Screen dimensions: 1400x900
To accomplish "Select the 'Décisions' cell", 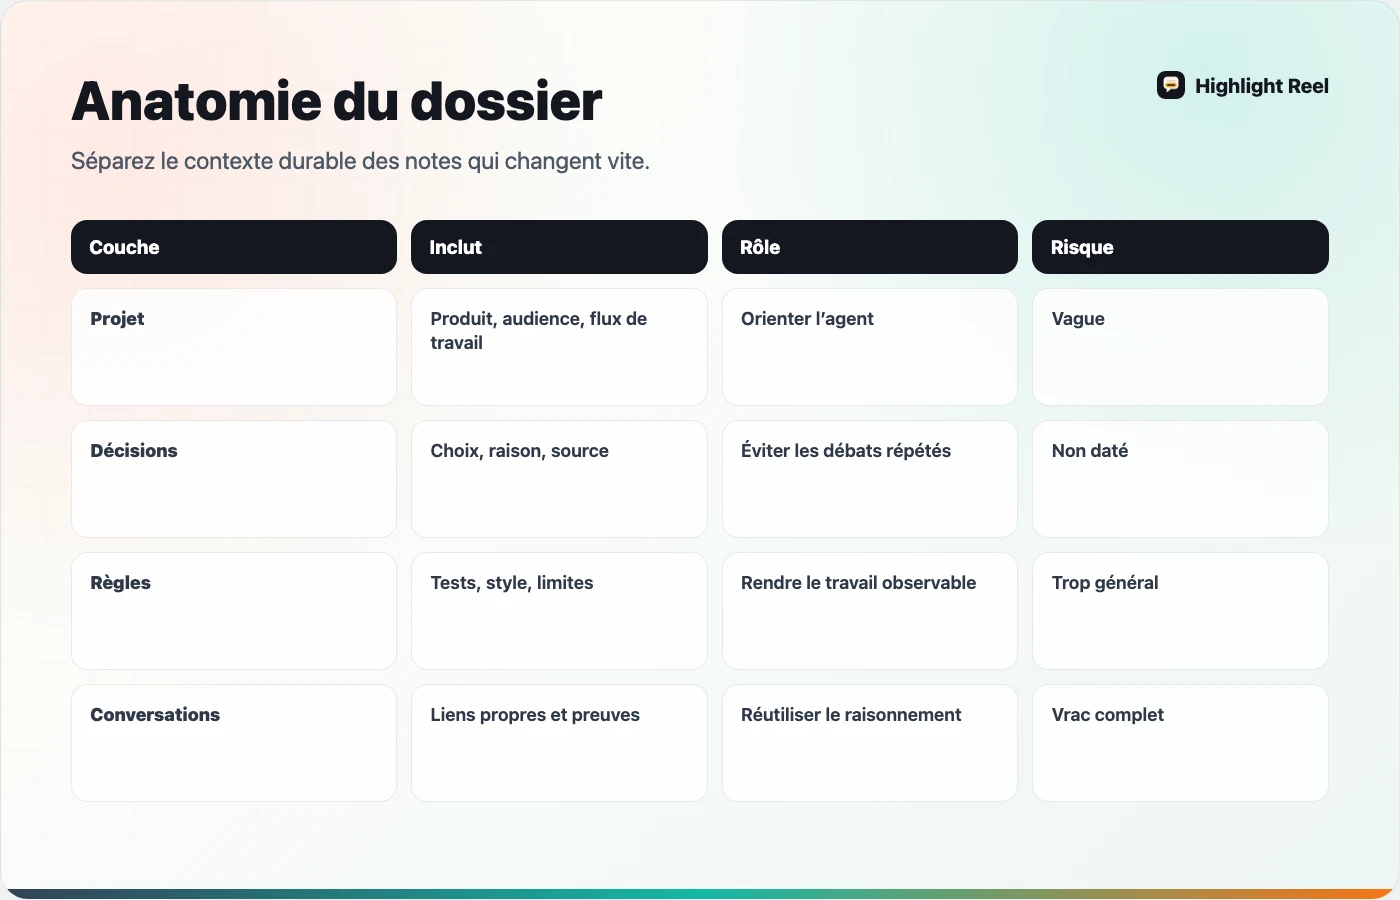I will point(234,479).
